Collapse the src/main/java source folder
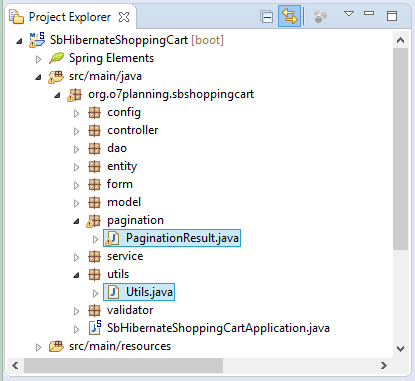Viewport: 415px width, 381px height. click(38, 77)
